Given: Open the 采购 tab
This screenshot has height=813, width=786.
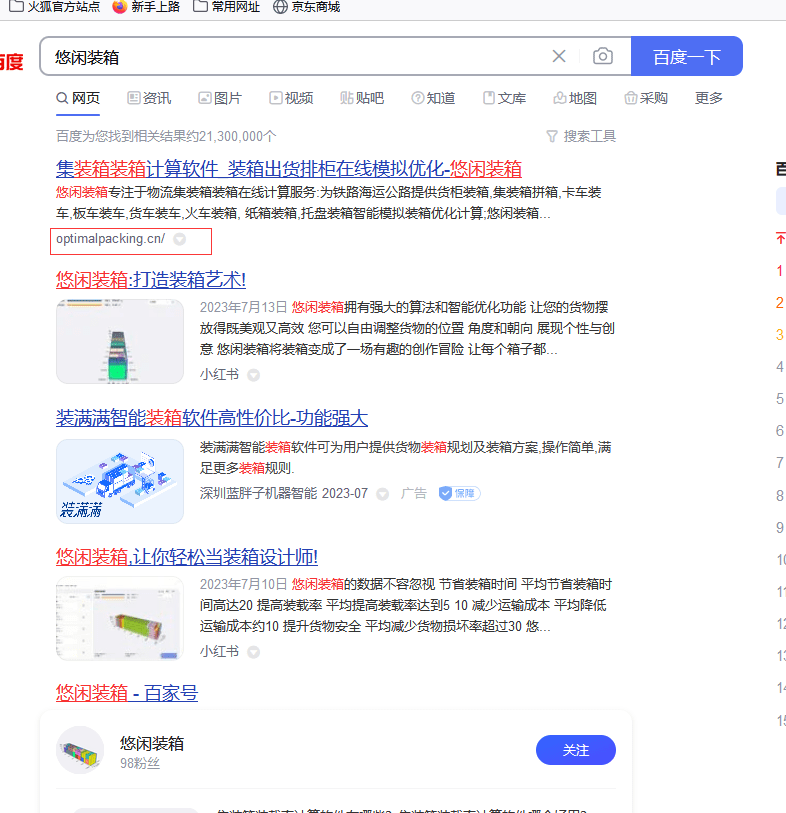Looking at the screenshot, I should pyautogui.click(x=646, y=98).
